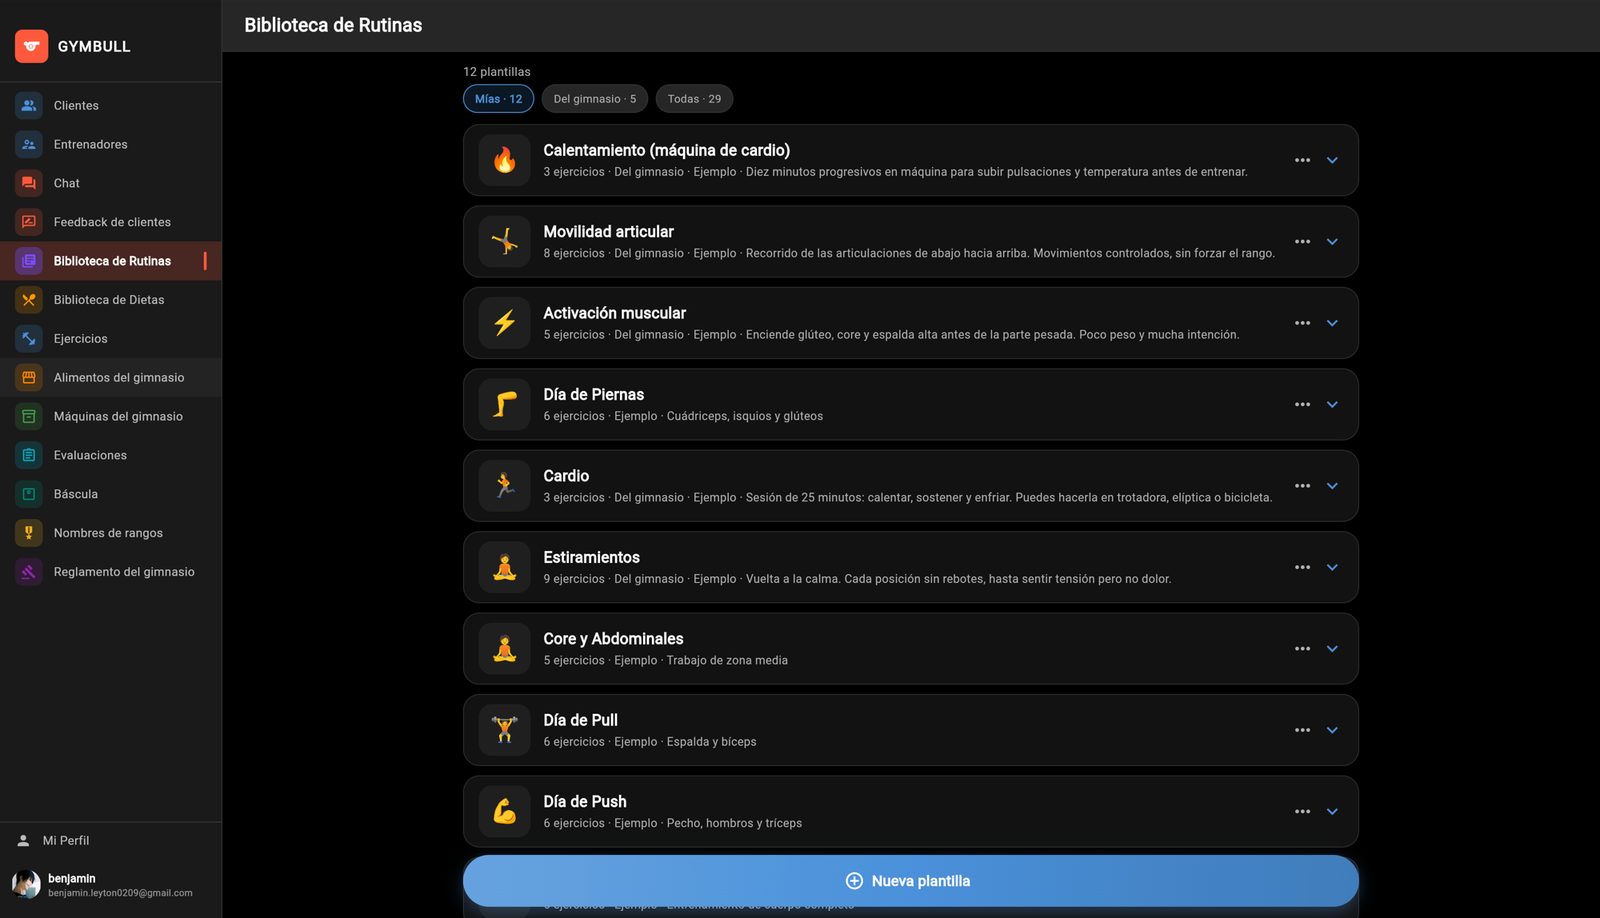Click the three-dot menu for Día de Piernas
This screenshot has height=918, width=1600.
click(x=1302, y=405)
